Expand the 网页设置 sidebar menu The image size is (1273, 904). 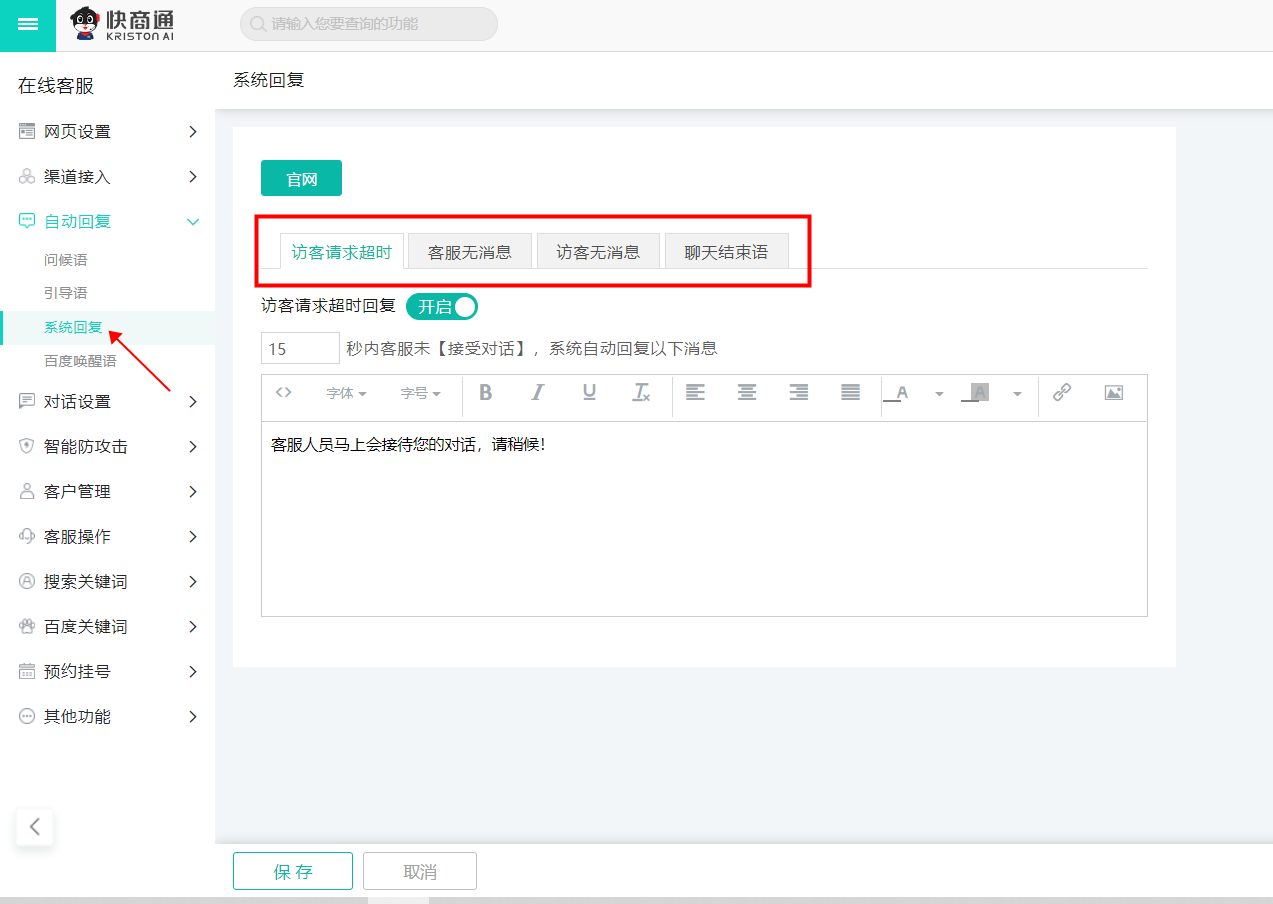pyautogui.click(x=108, y=132)
